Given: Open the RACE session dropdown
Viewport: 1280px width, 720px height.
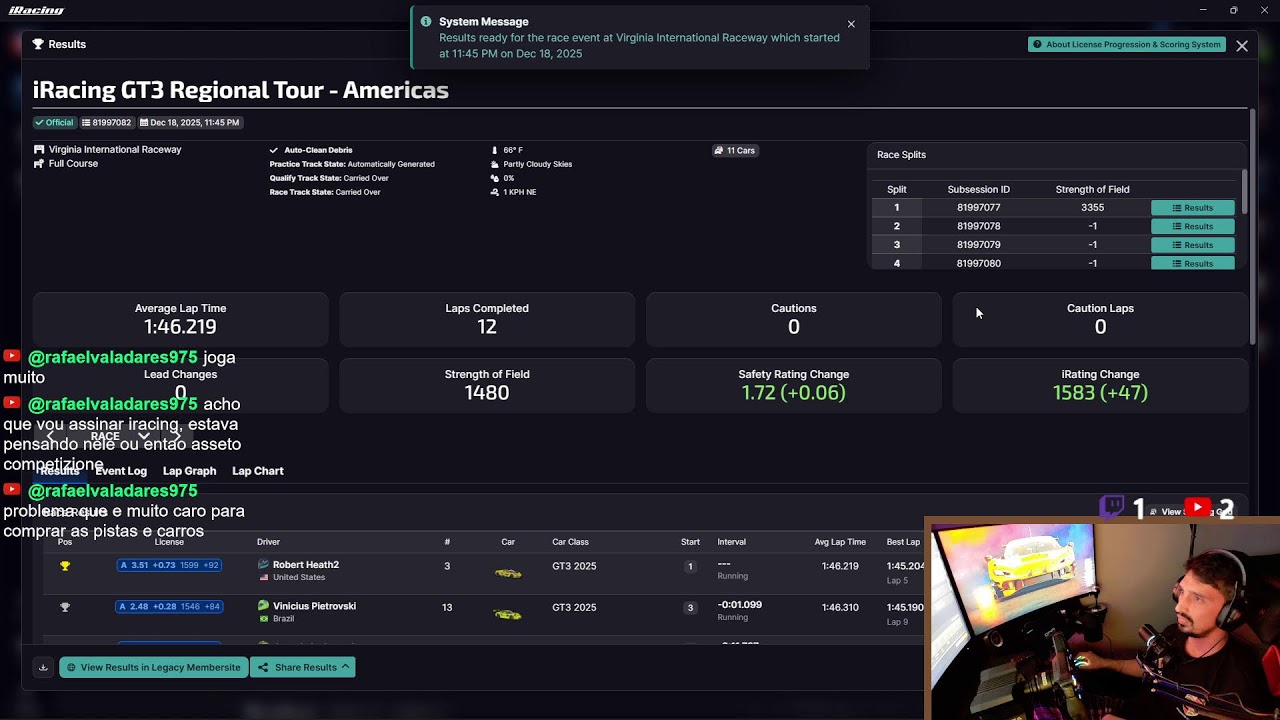Looking at the screenshot, I should click(x=120, y=436).
